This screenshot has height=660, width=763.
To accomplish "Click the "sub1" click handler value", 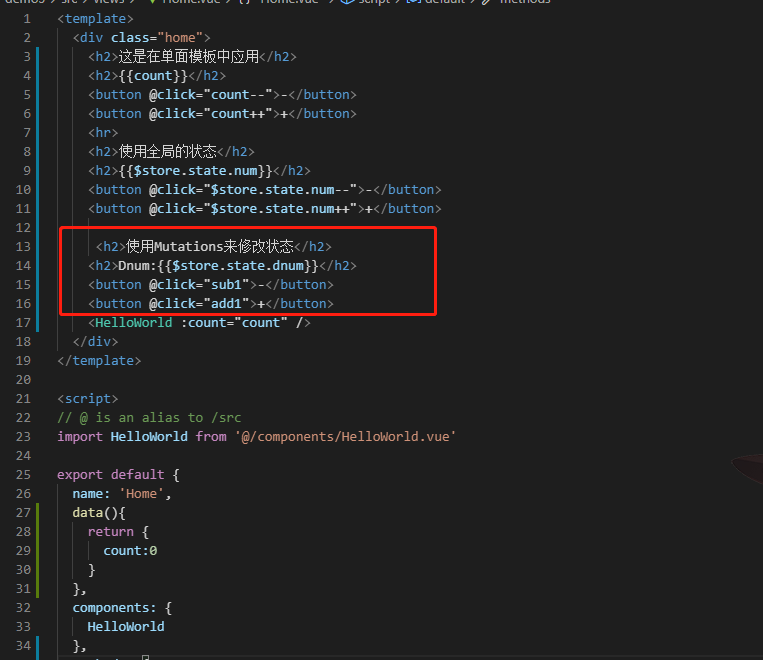I will tap(226, 285).
